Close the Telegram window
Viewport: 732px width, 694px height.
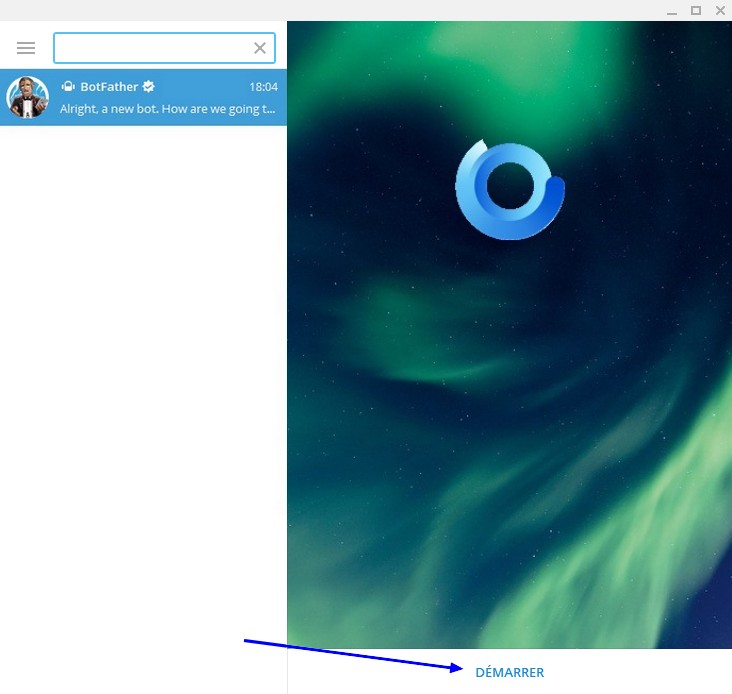click(719, 10)
